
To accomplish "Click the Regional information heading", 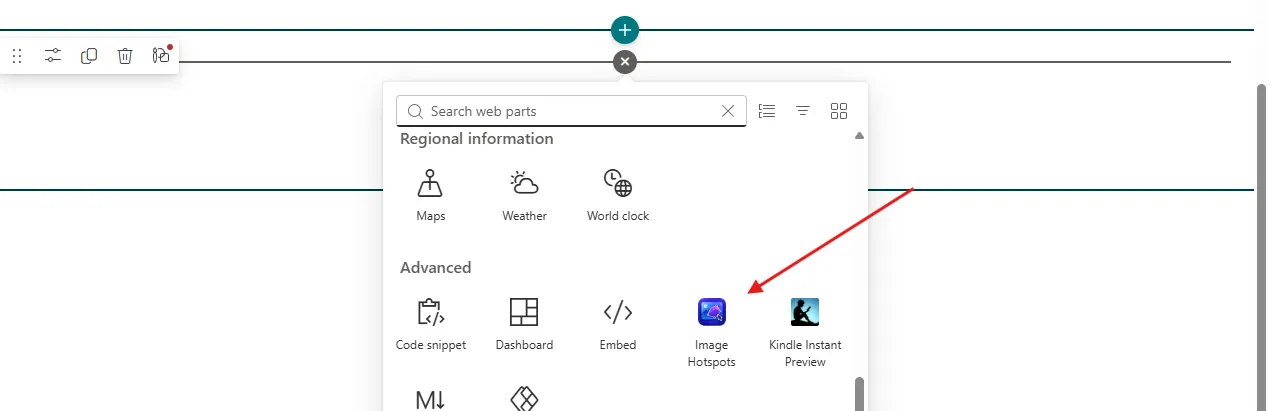I will point(477,139).
